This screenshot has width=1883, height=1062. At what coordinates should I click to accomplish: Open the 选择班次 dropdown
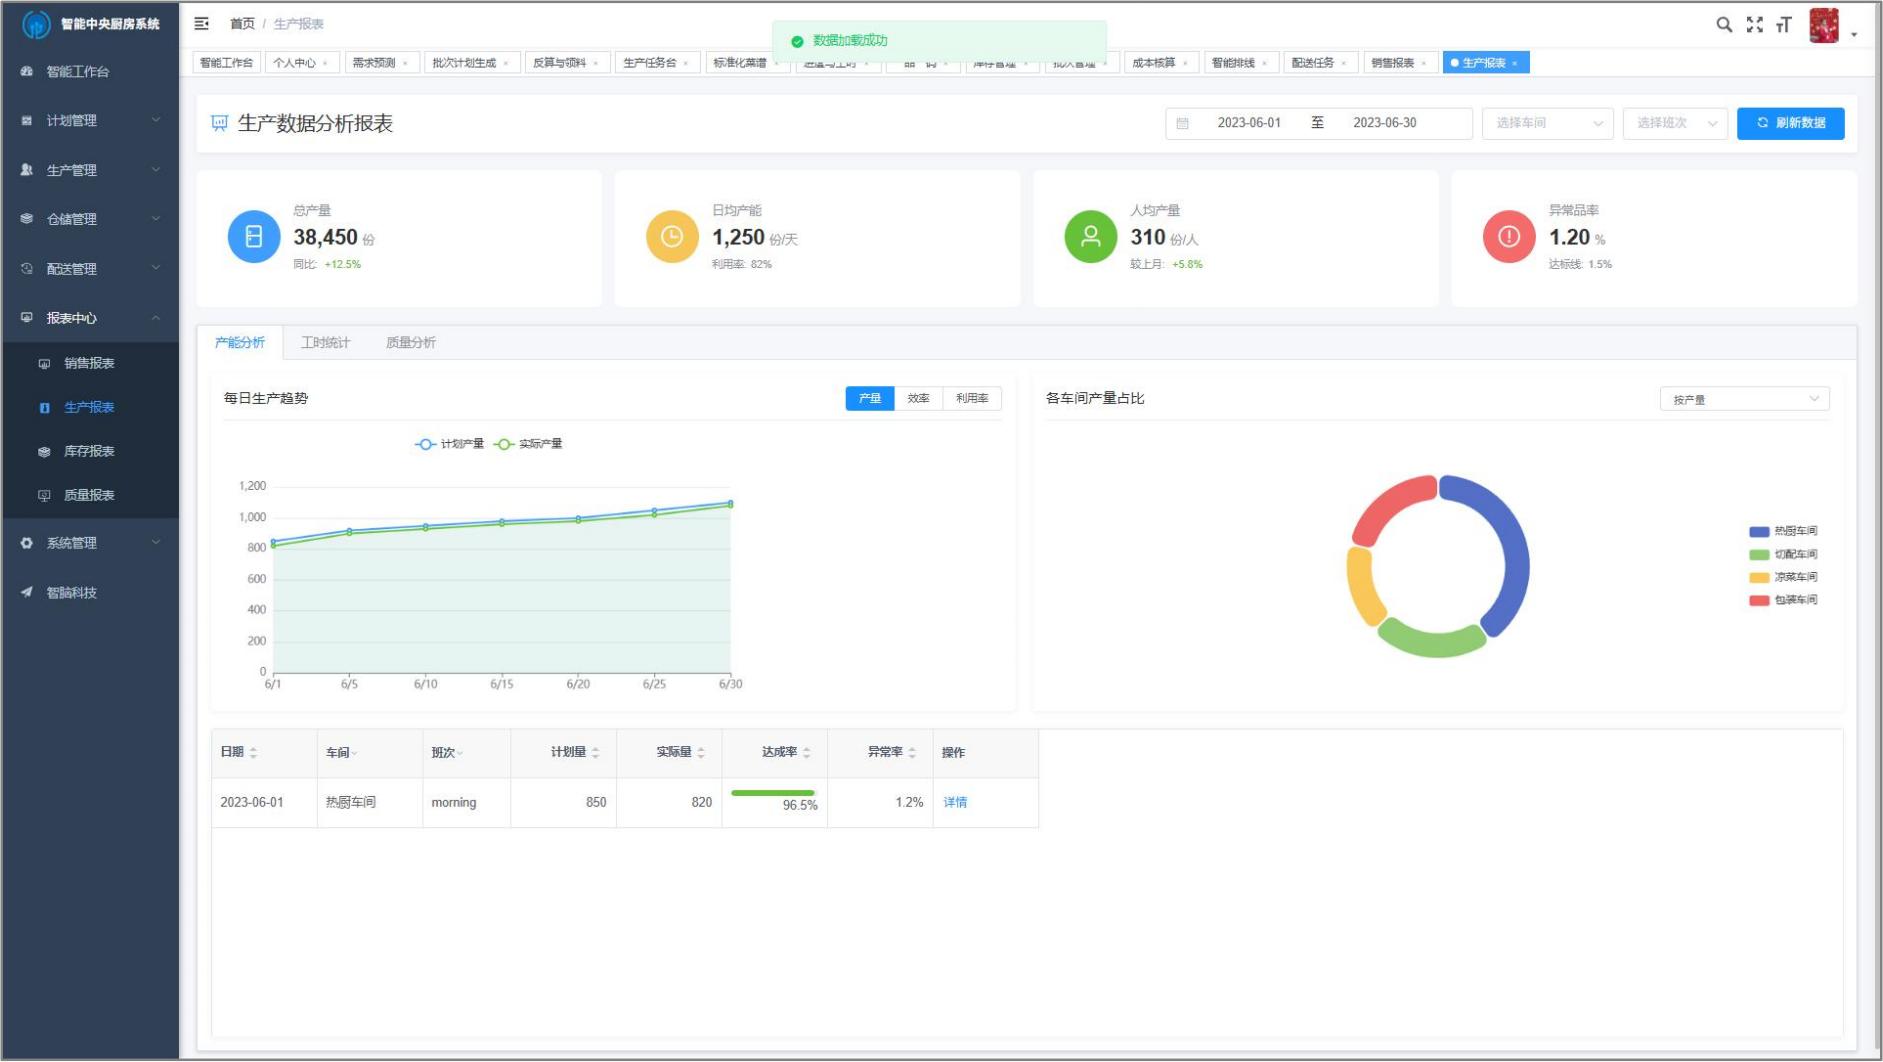(1675, 123)
